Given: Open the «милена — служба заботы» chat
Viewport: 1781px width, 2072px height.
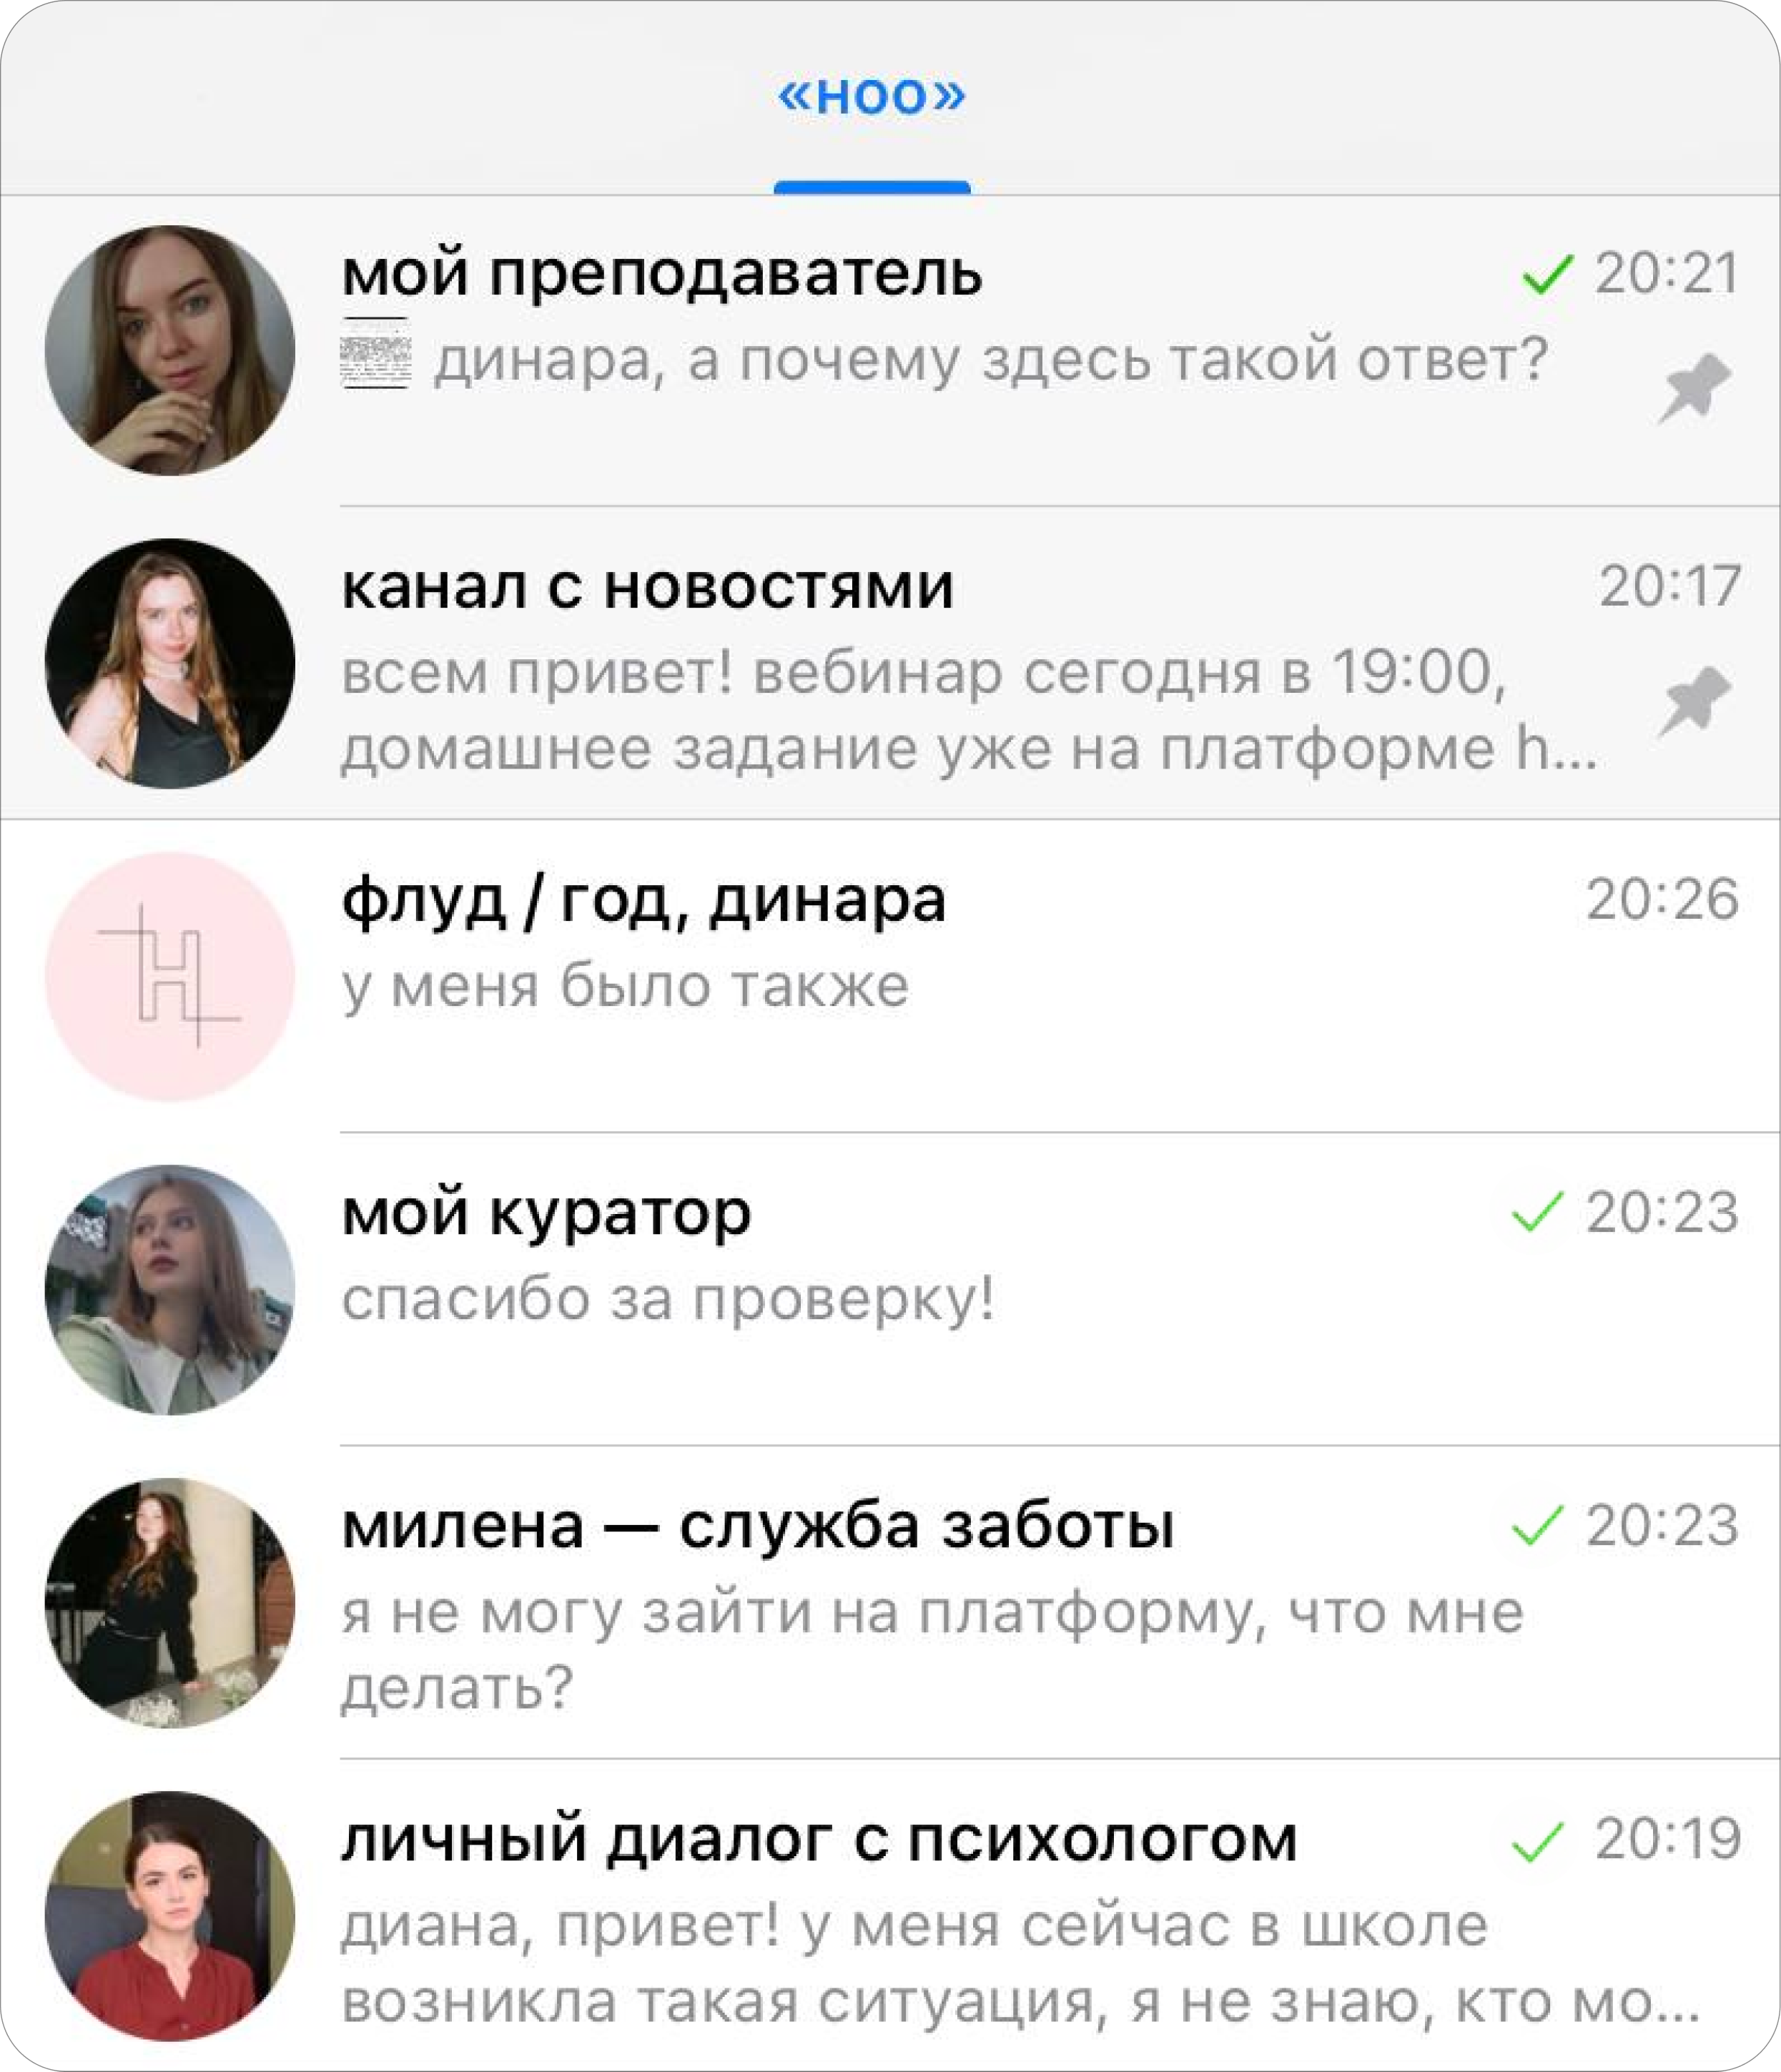Looking at the screenshot, I should point(890,1602).
